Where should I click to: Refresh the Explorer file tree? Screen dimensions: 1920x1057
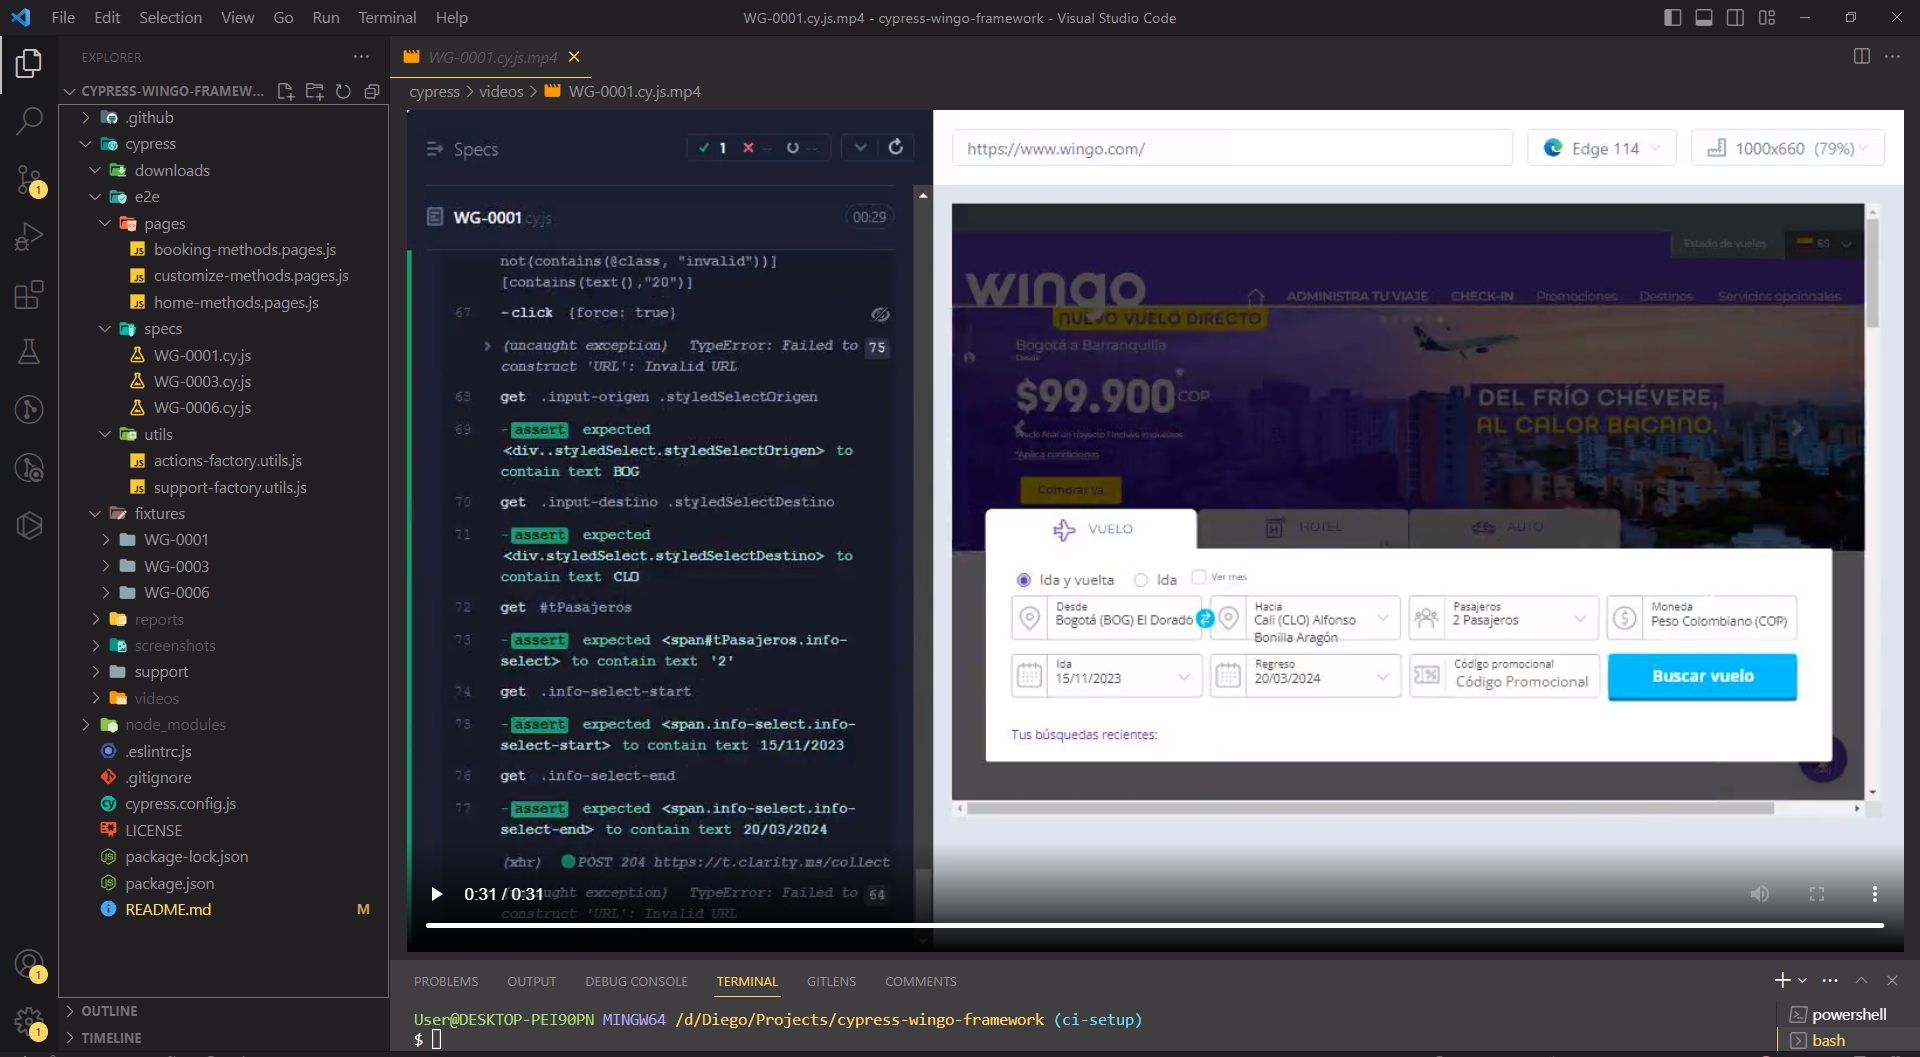click(344, 91)
